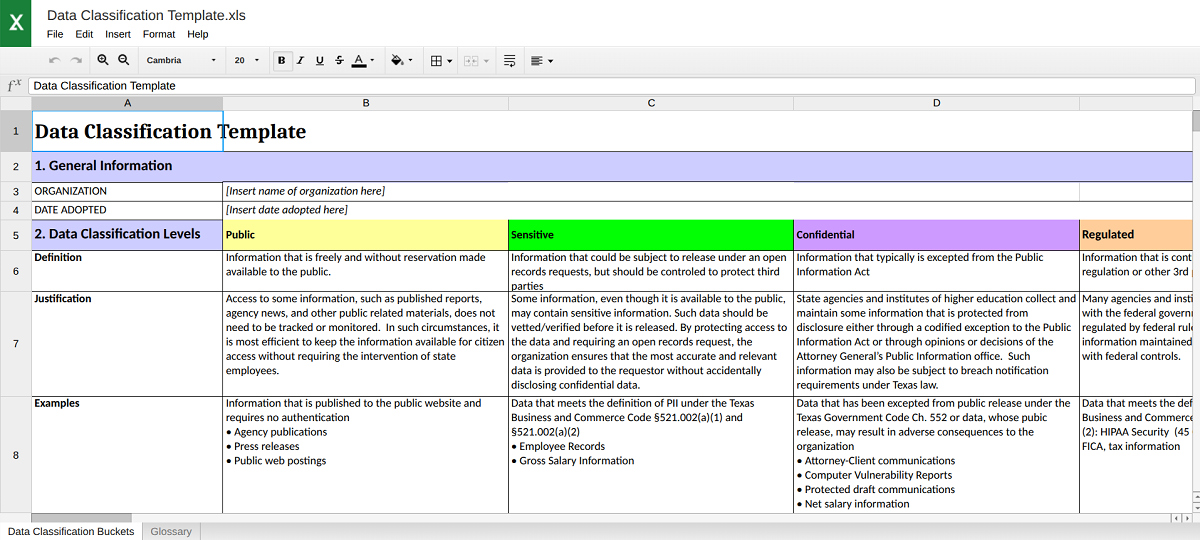
Task: Open the Edit menu
Action: [84, 34]
